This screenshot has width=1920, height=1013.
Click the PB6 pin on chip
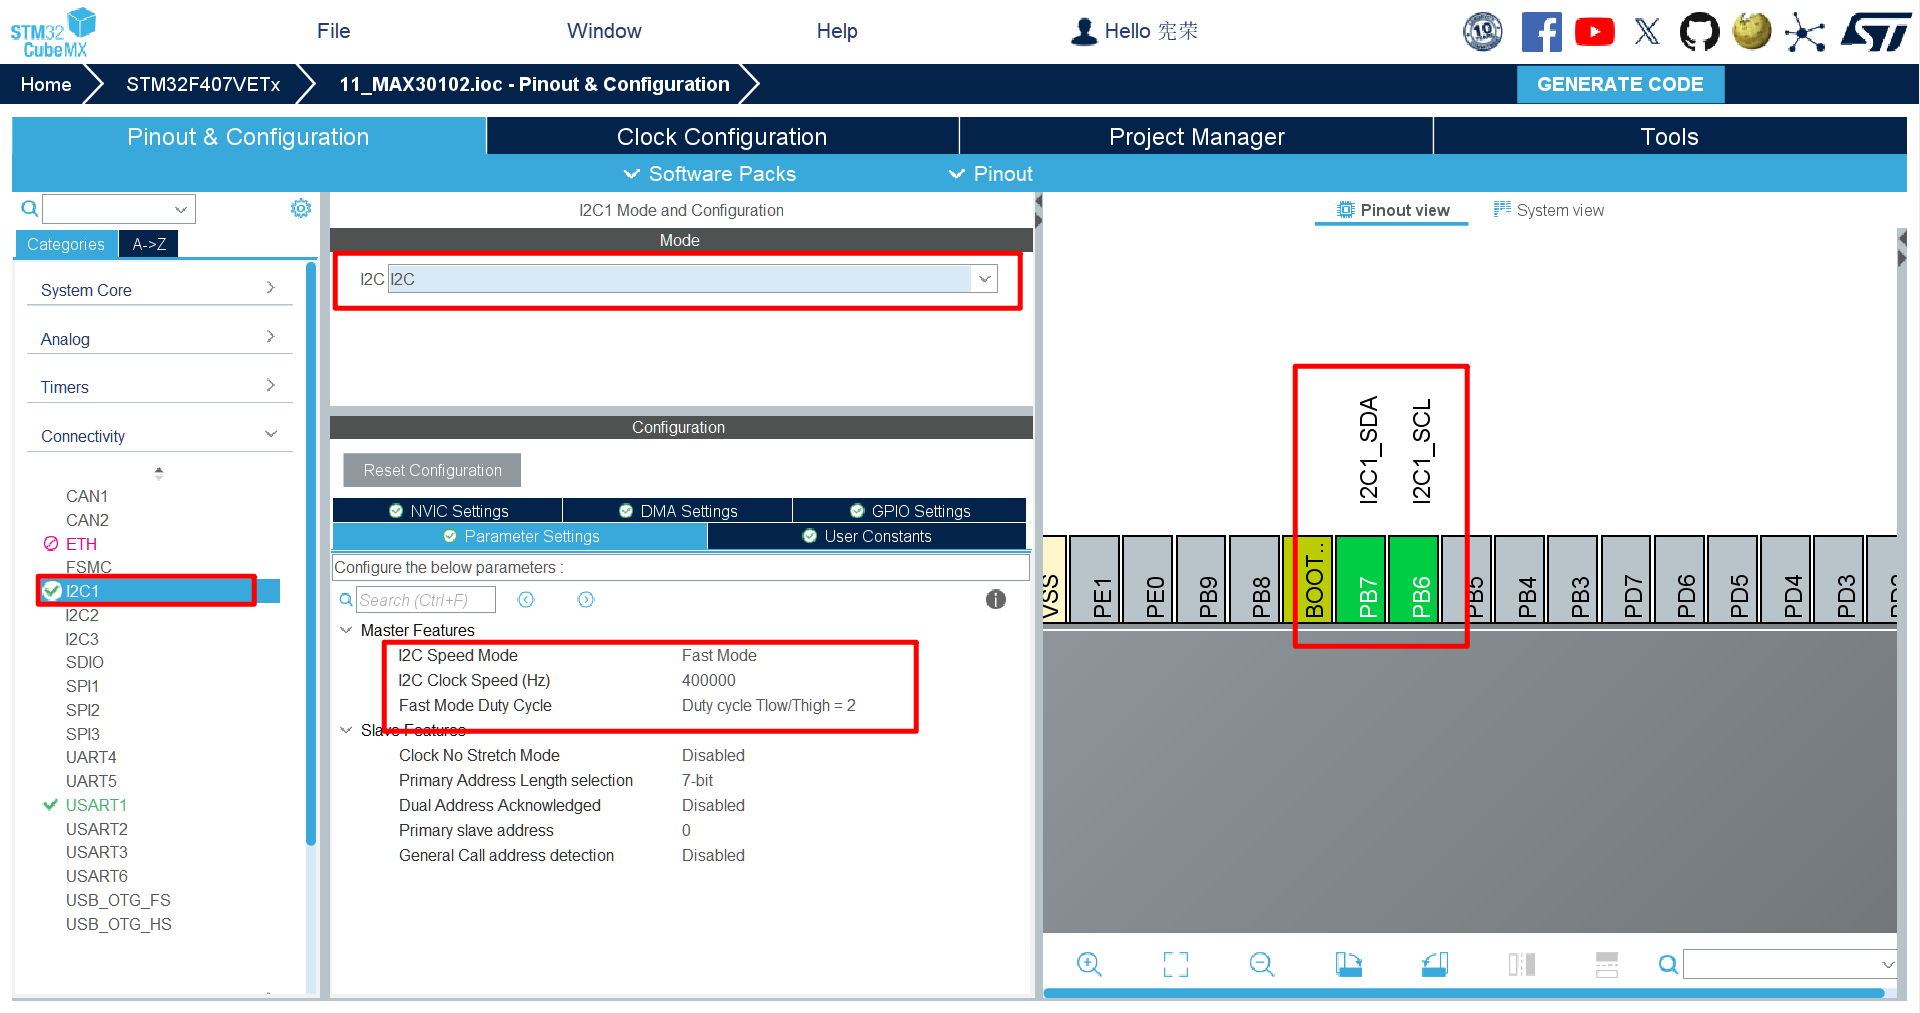pyautogui.click(x=1413, y=579)
